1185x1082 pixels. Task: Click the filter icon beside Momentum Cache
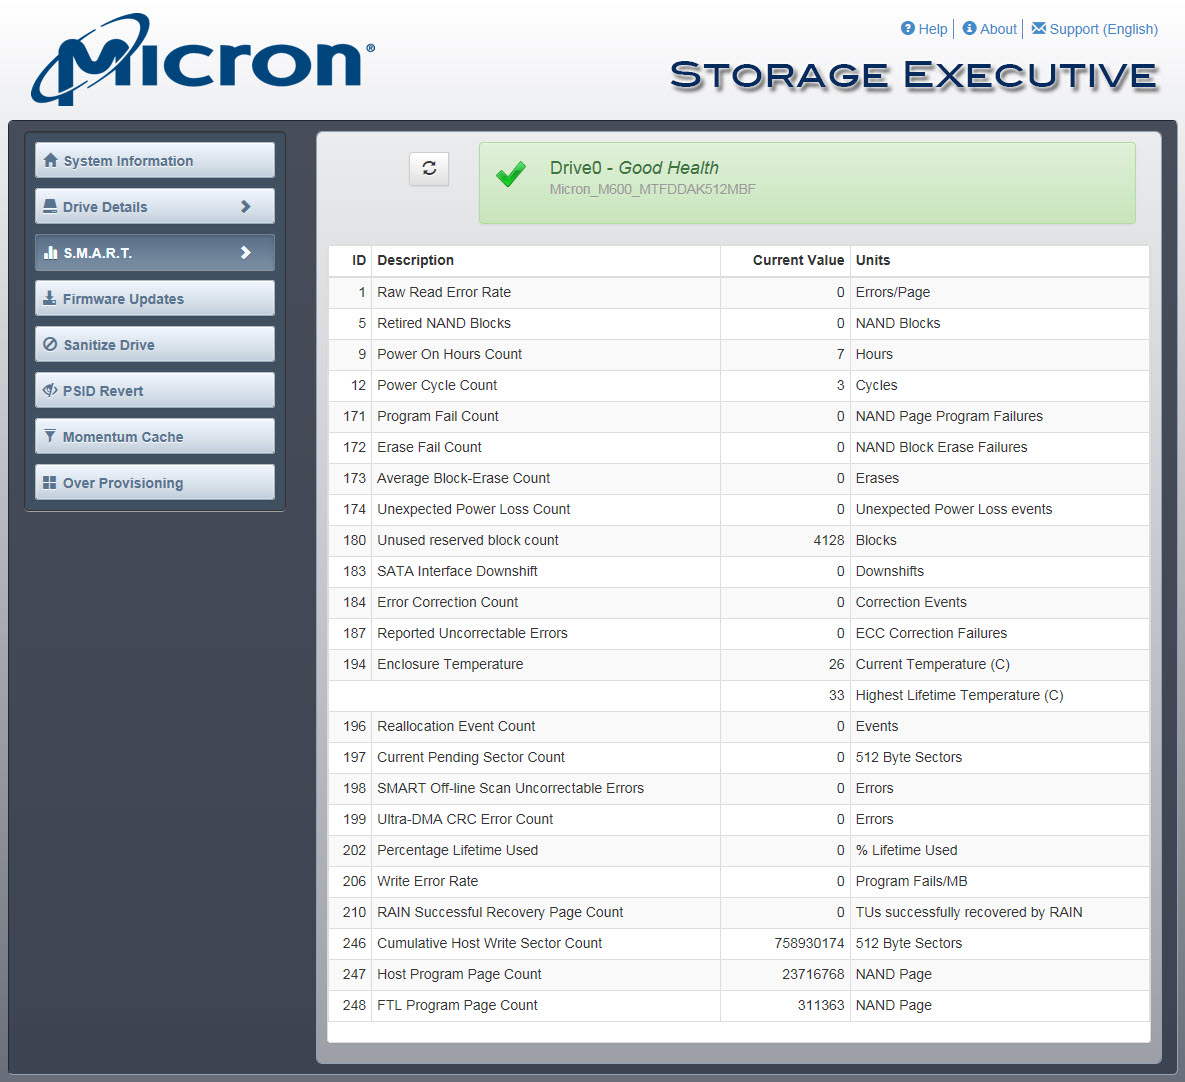(50, 437)
